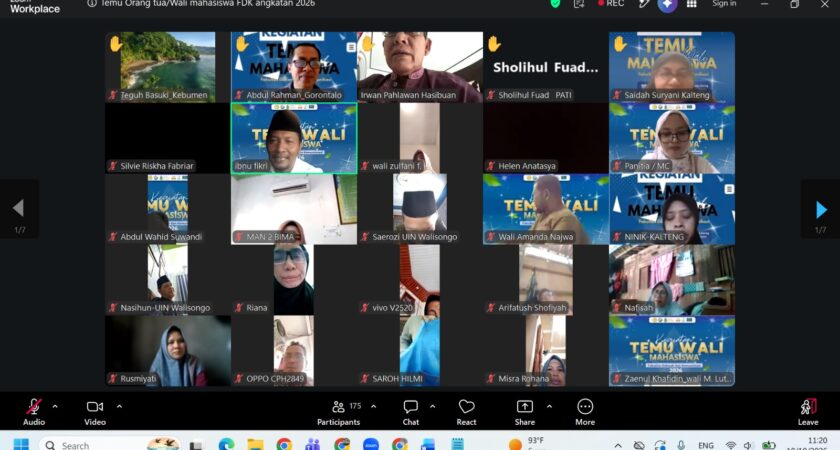Screen dimensions: 840x450
Task: Open the Chat panel
Action: tap(411, 412)
